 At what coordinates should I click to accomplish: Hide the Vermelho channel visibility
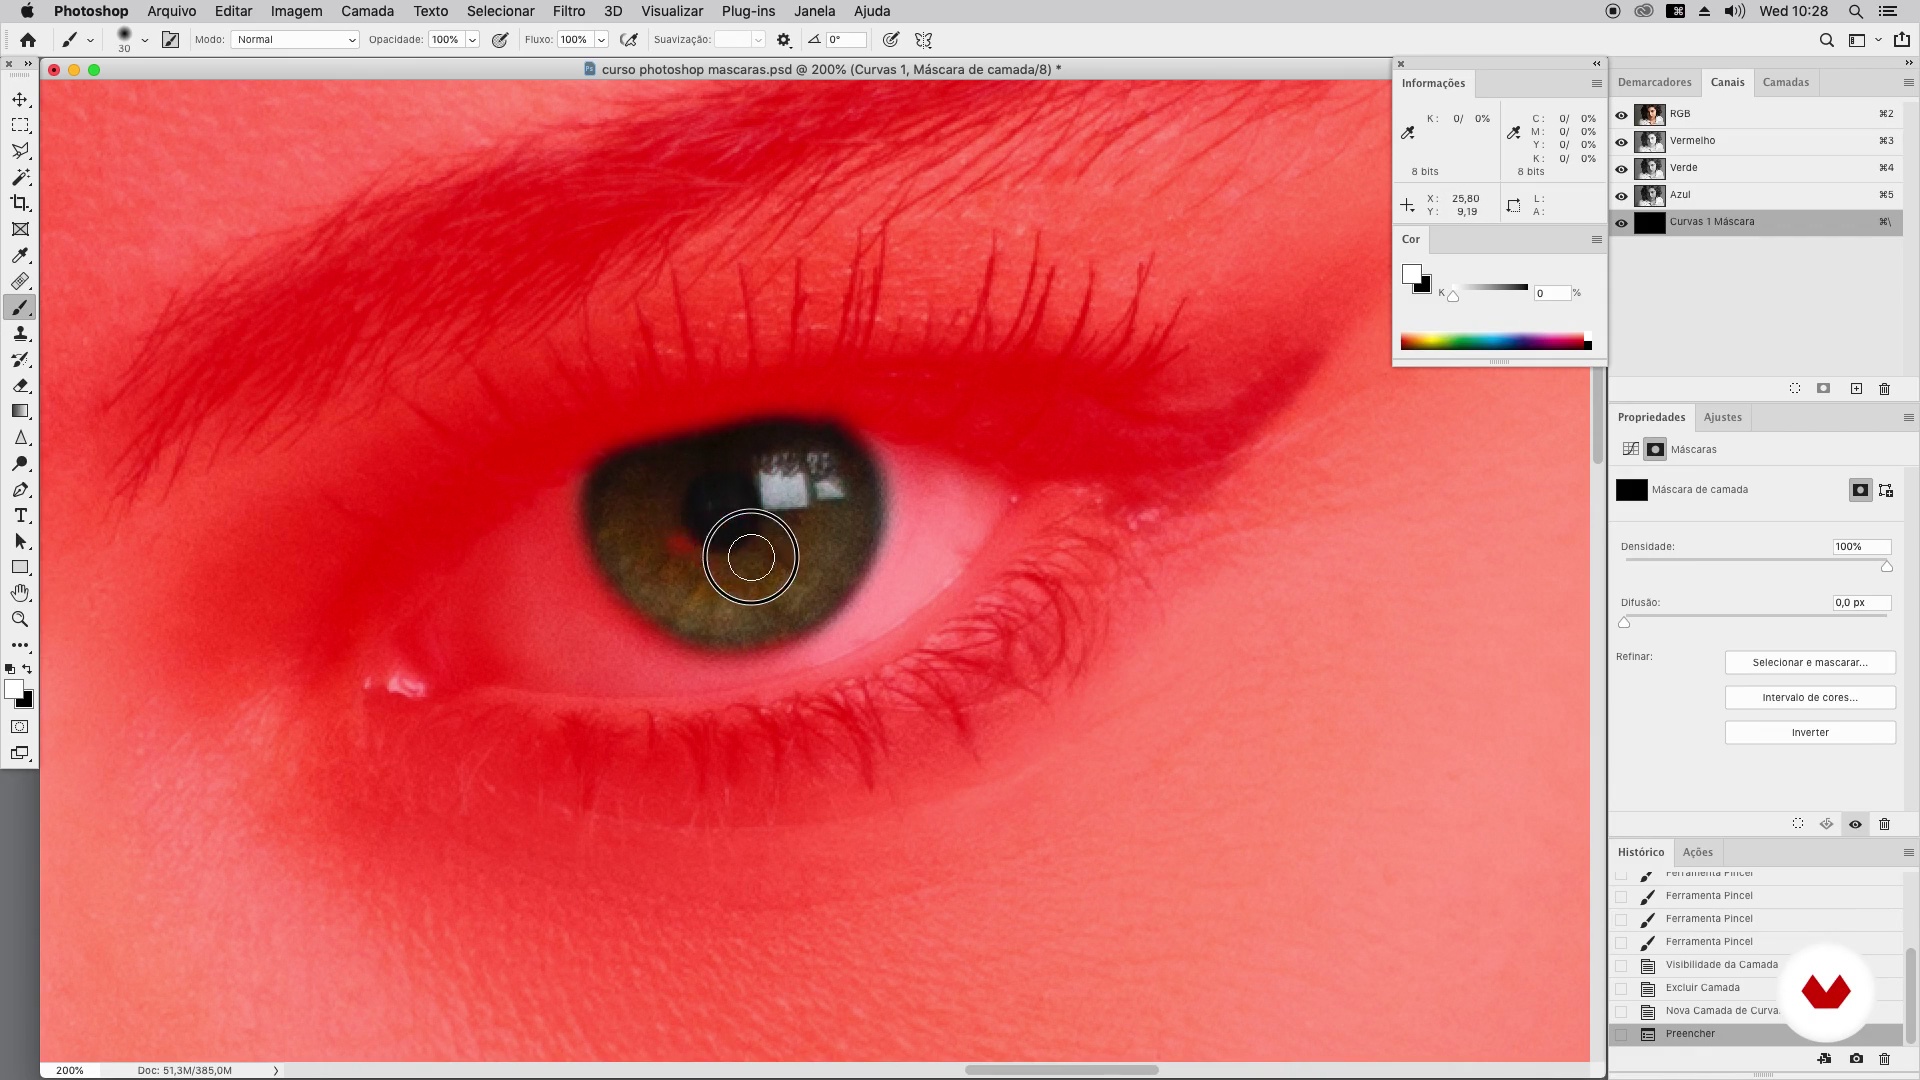(1621, 141)
